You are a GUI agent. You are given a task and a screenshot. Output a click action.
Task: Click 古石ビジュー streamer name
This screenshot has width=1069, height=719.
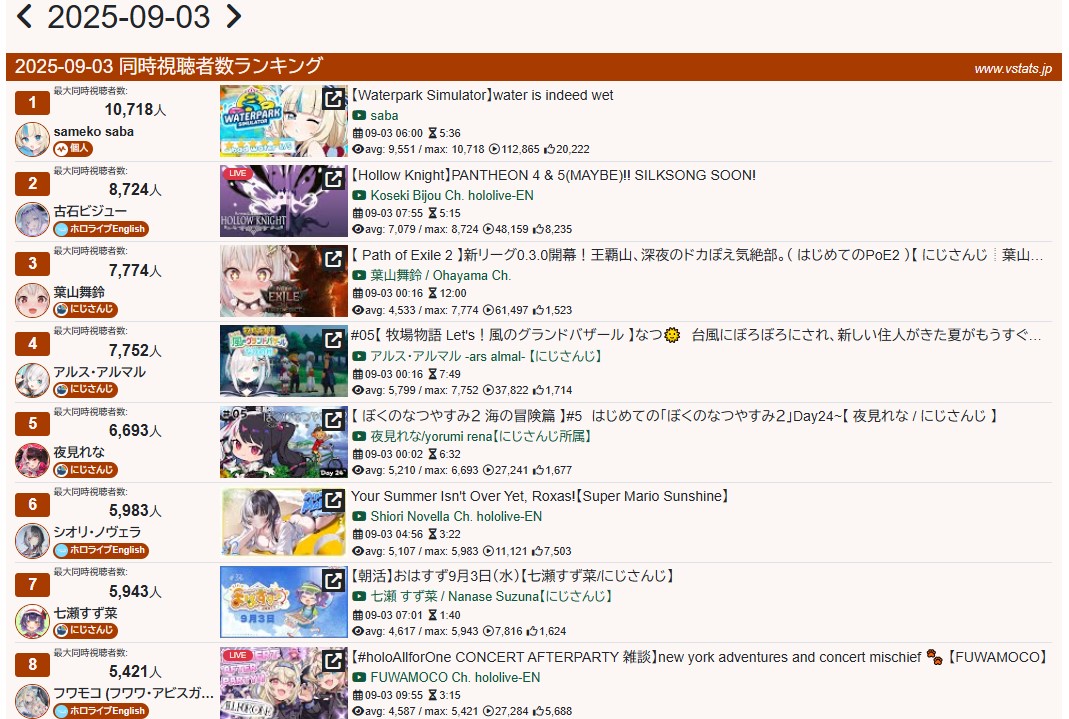91,211
